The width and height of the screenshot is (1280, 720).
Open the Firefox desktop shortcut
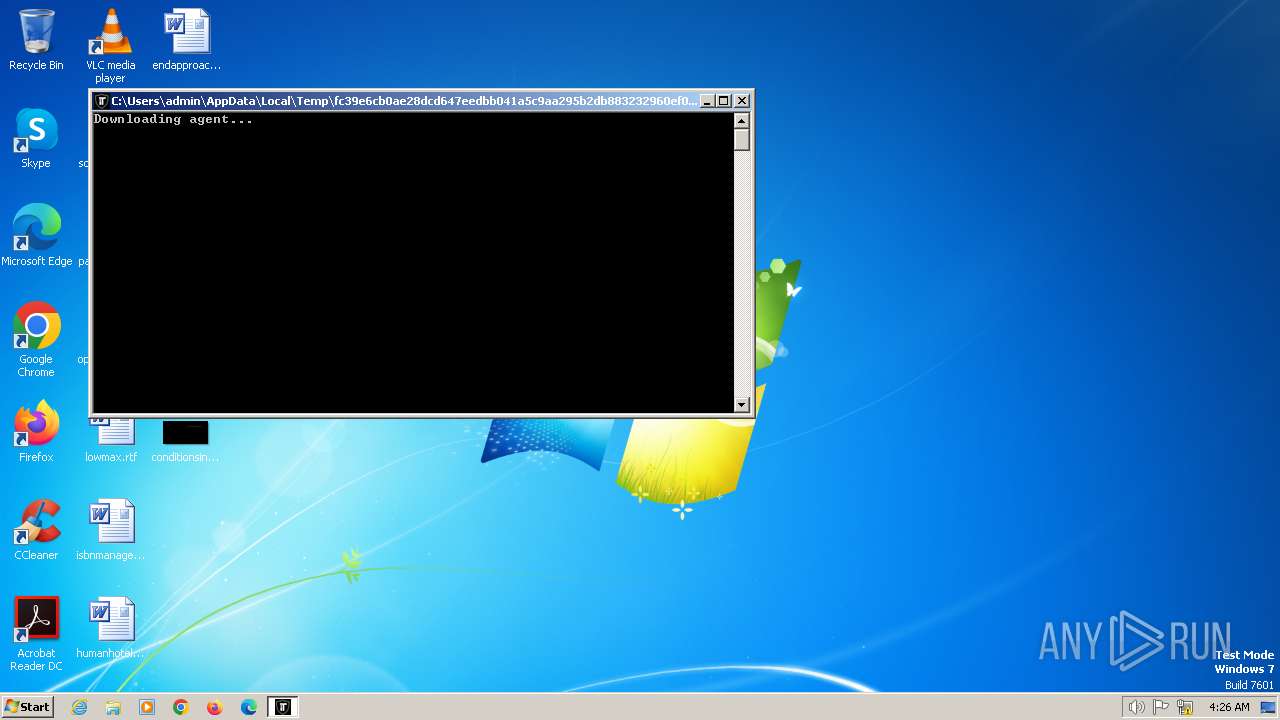tap(36, 432)
